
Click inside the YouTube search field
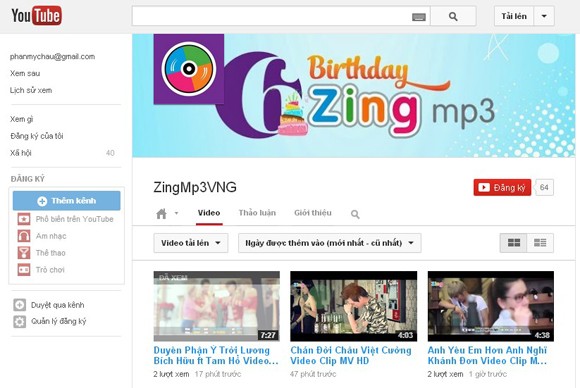pos(272,16)
